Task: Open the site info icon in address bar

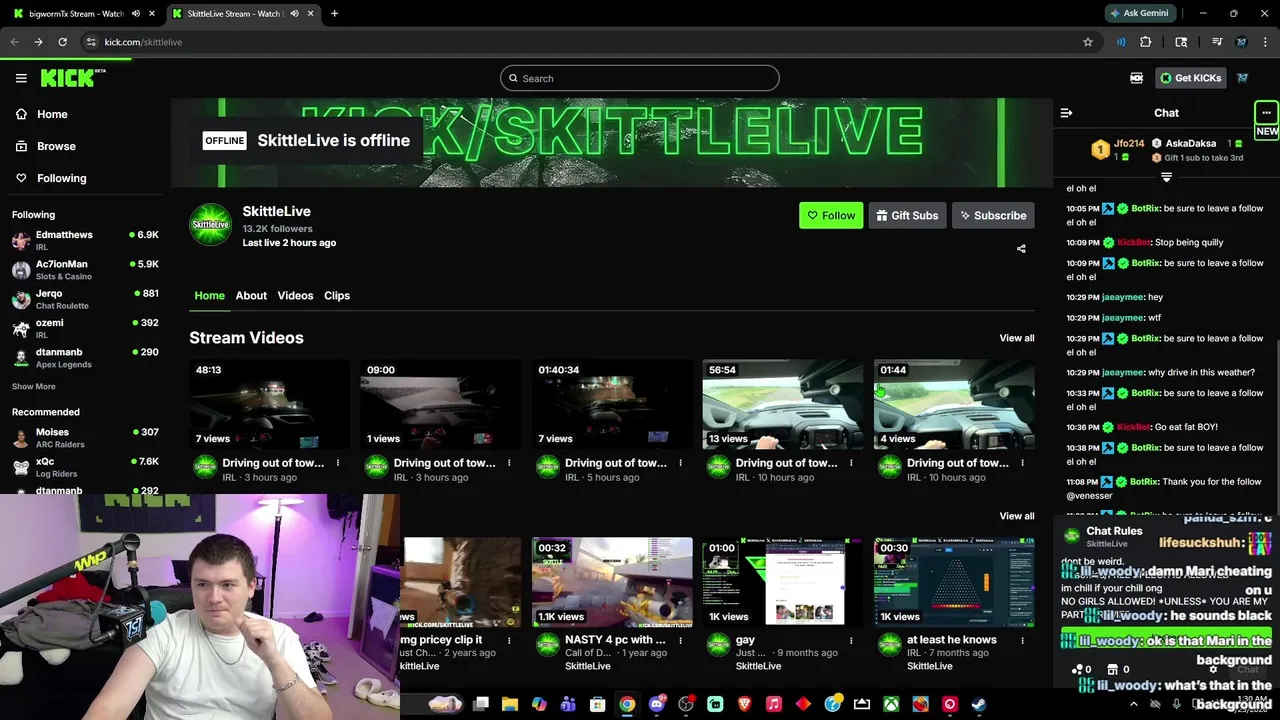Action: (91, 42)
